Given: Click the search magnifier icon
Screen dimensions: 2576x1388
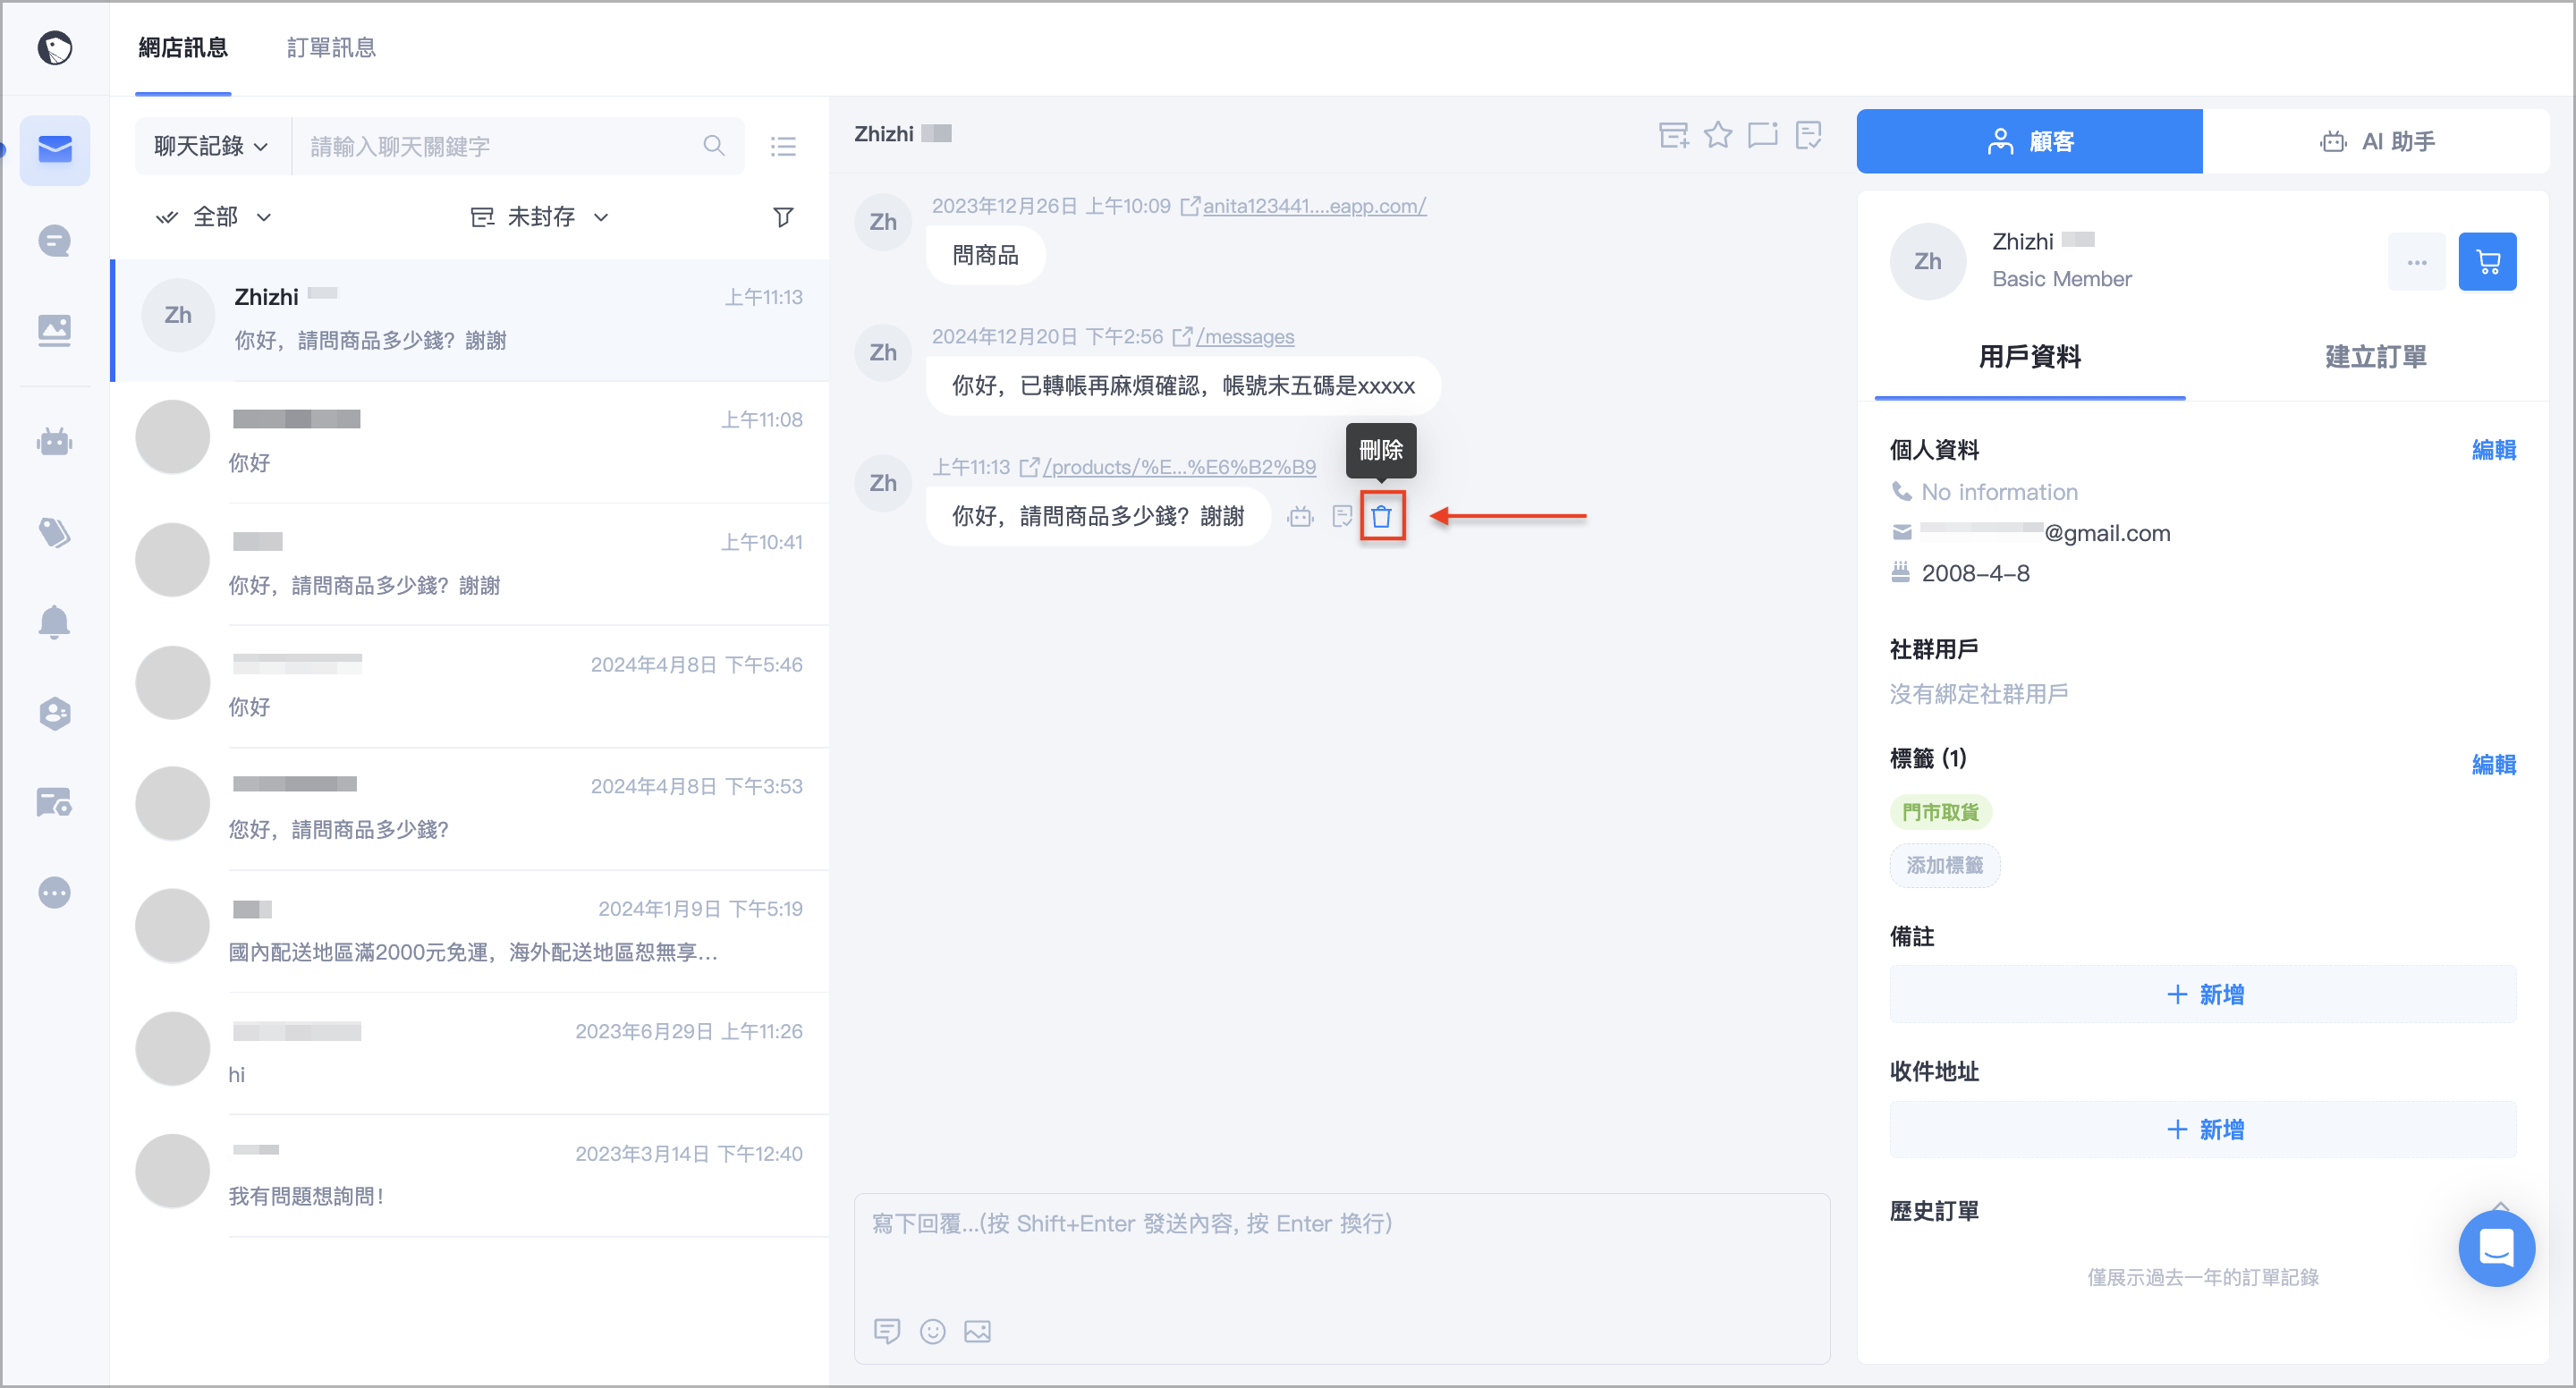Looking at the screenshot, I should (x=714, y=146).
